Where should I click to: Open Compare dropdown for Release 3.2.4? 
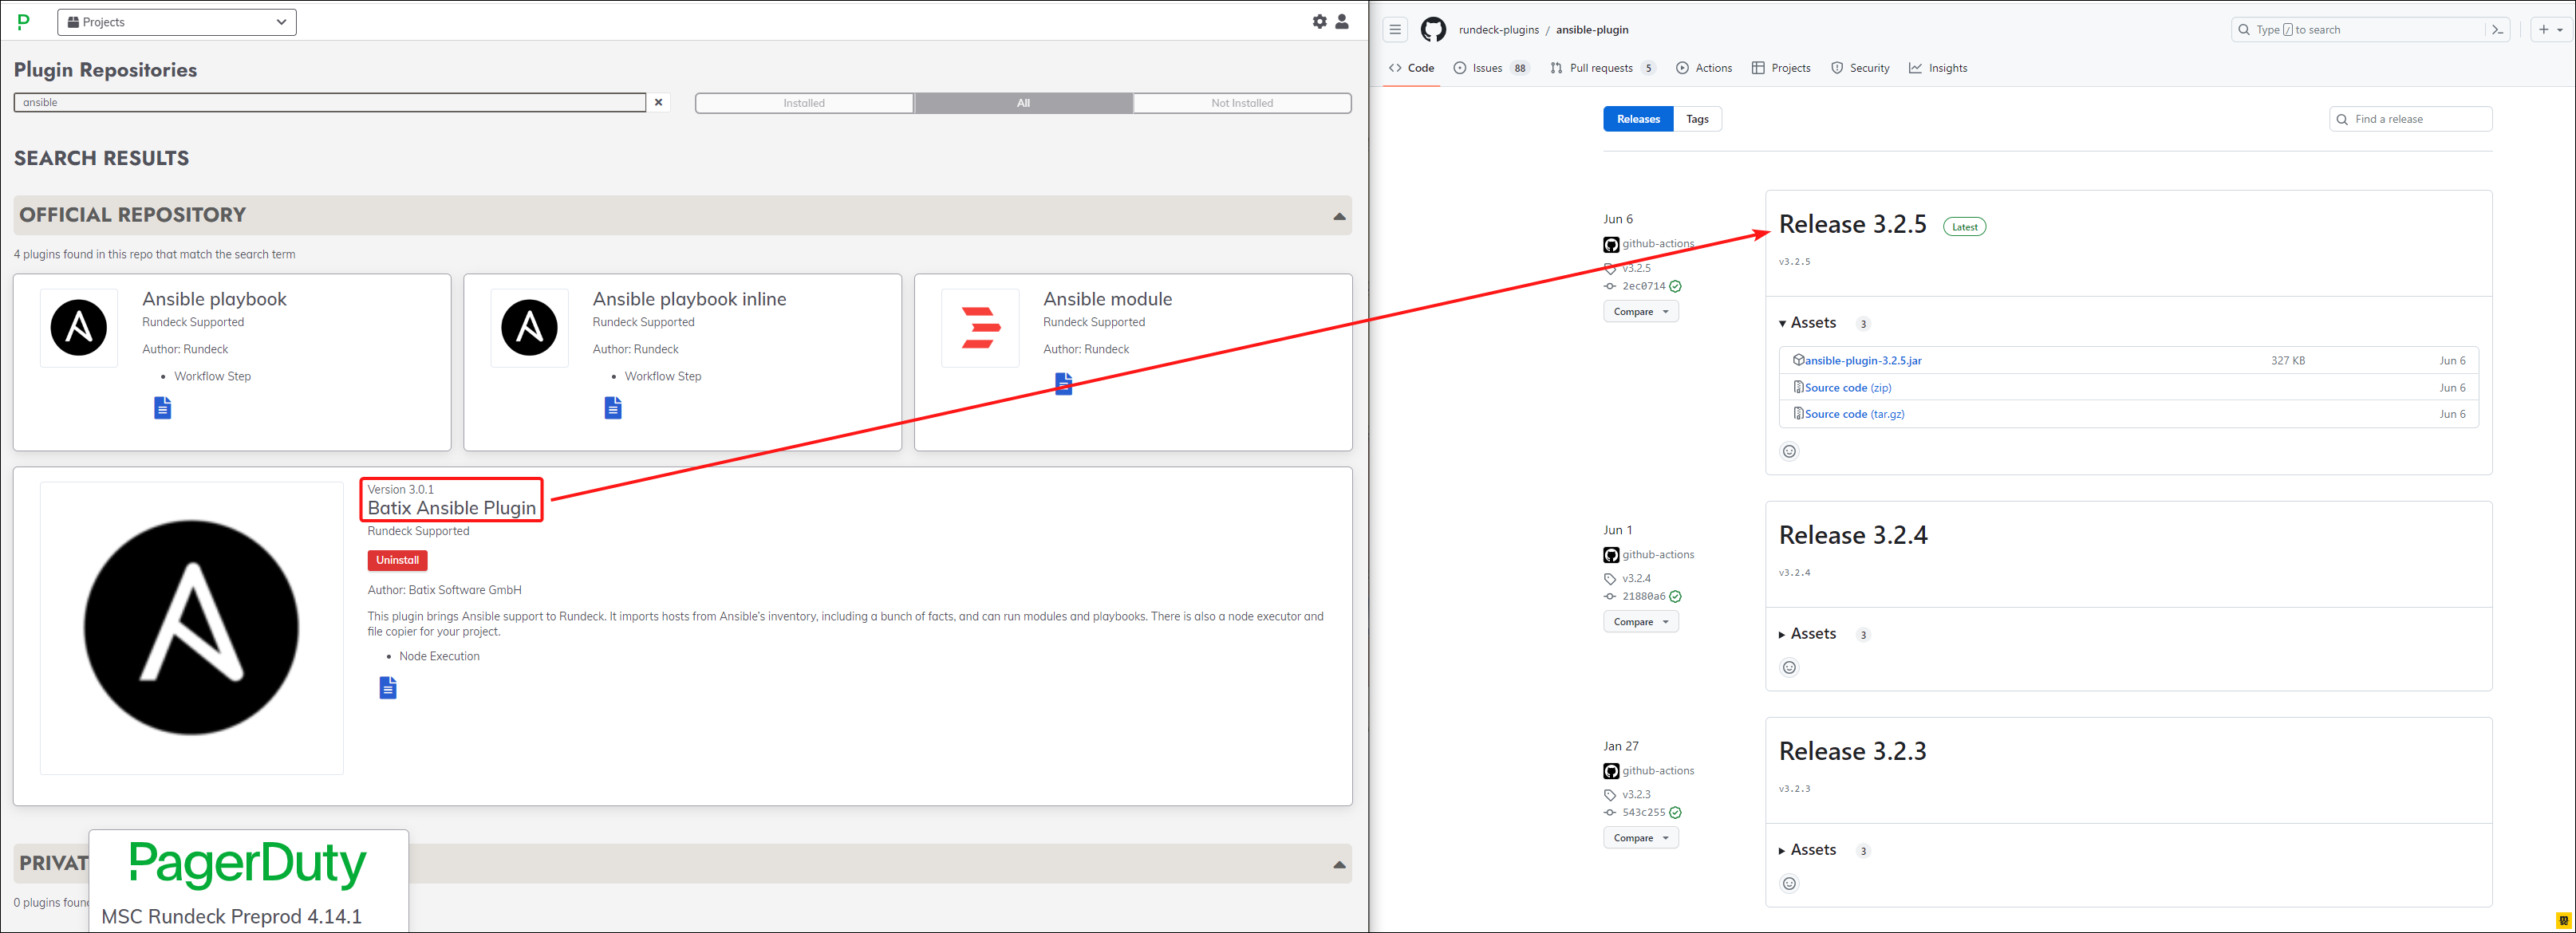click(1640, 622)
